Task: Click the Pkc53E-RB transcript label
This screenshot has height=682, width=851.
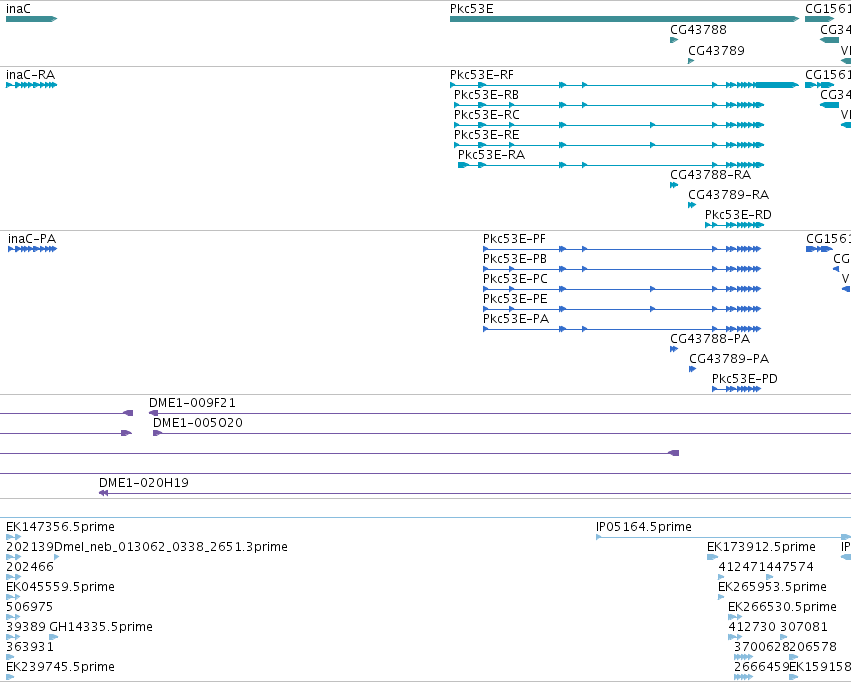Action: coord(486,95)
